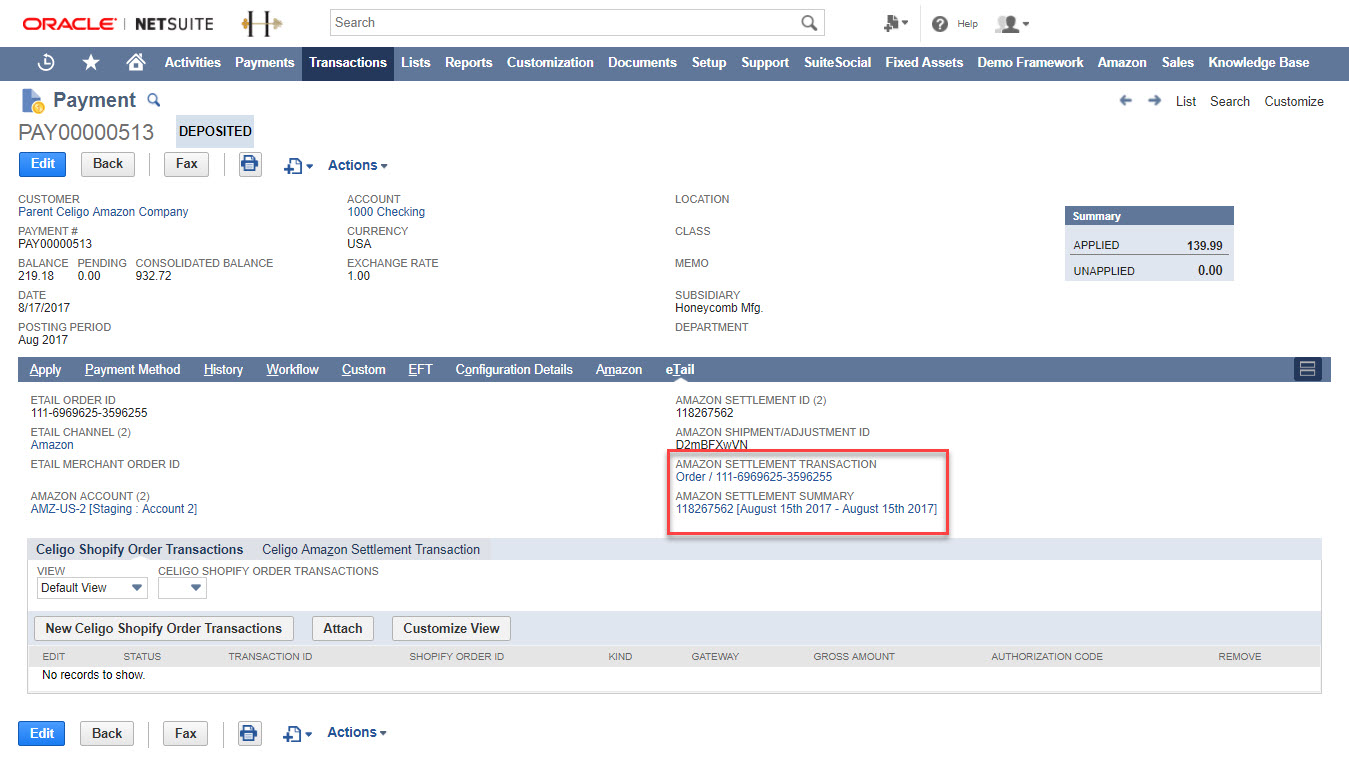The width and height of the screenshot is (1349, 767).
Task: Go to previous record with left arrow
Action: click(1126, 101)
